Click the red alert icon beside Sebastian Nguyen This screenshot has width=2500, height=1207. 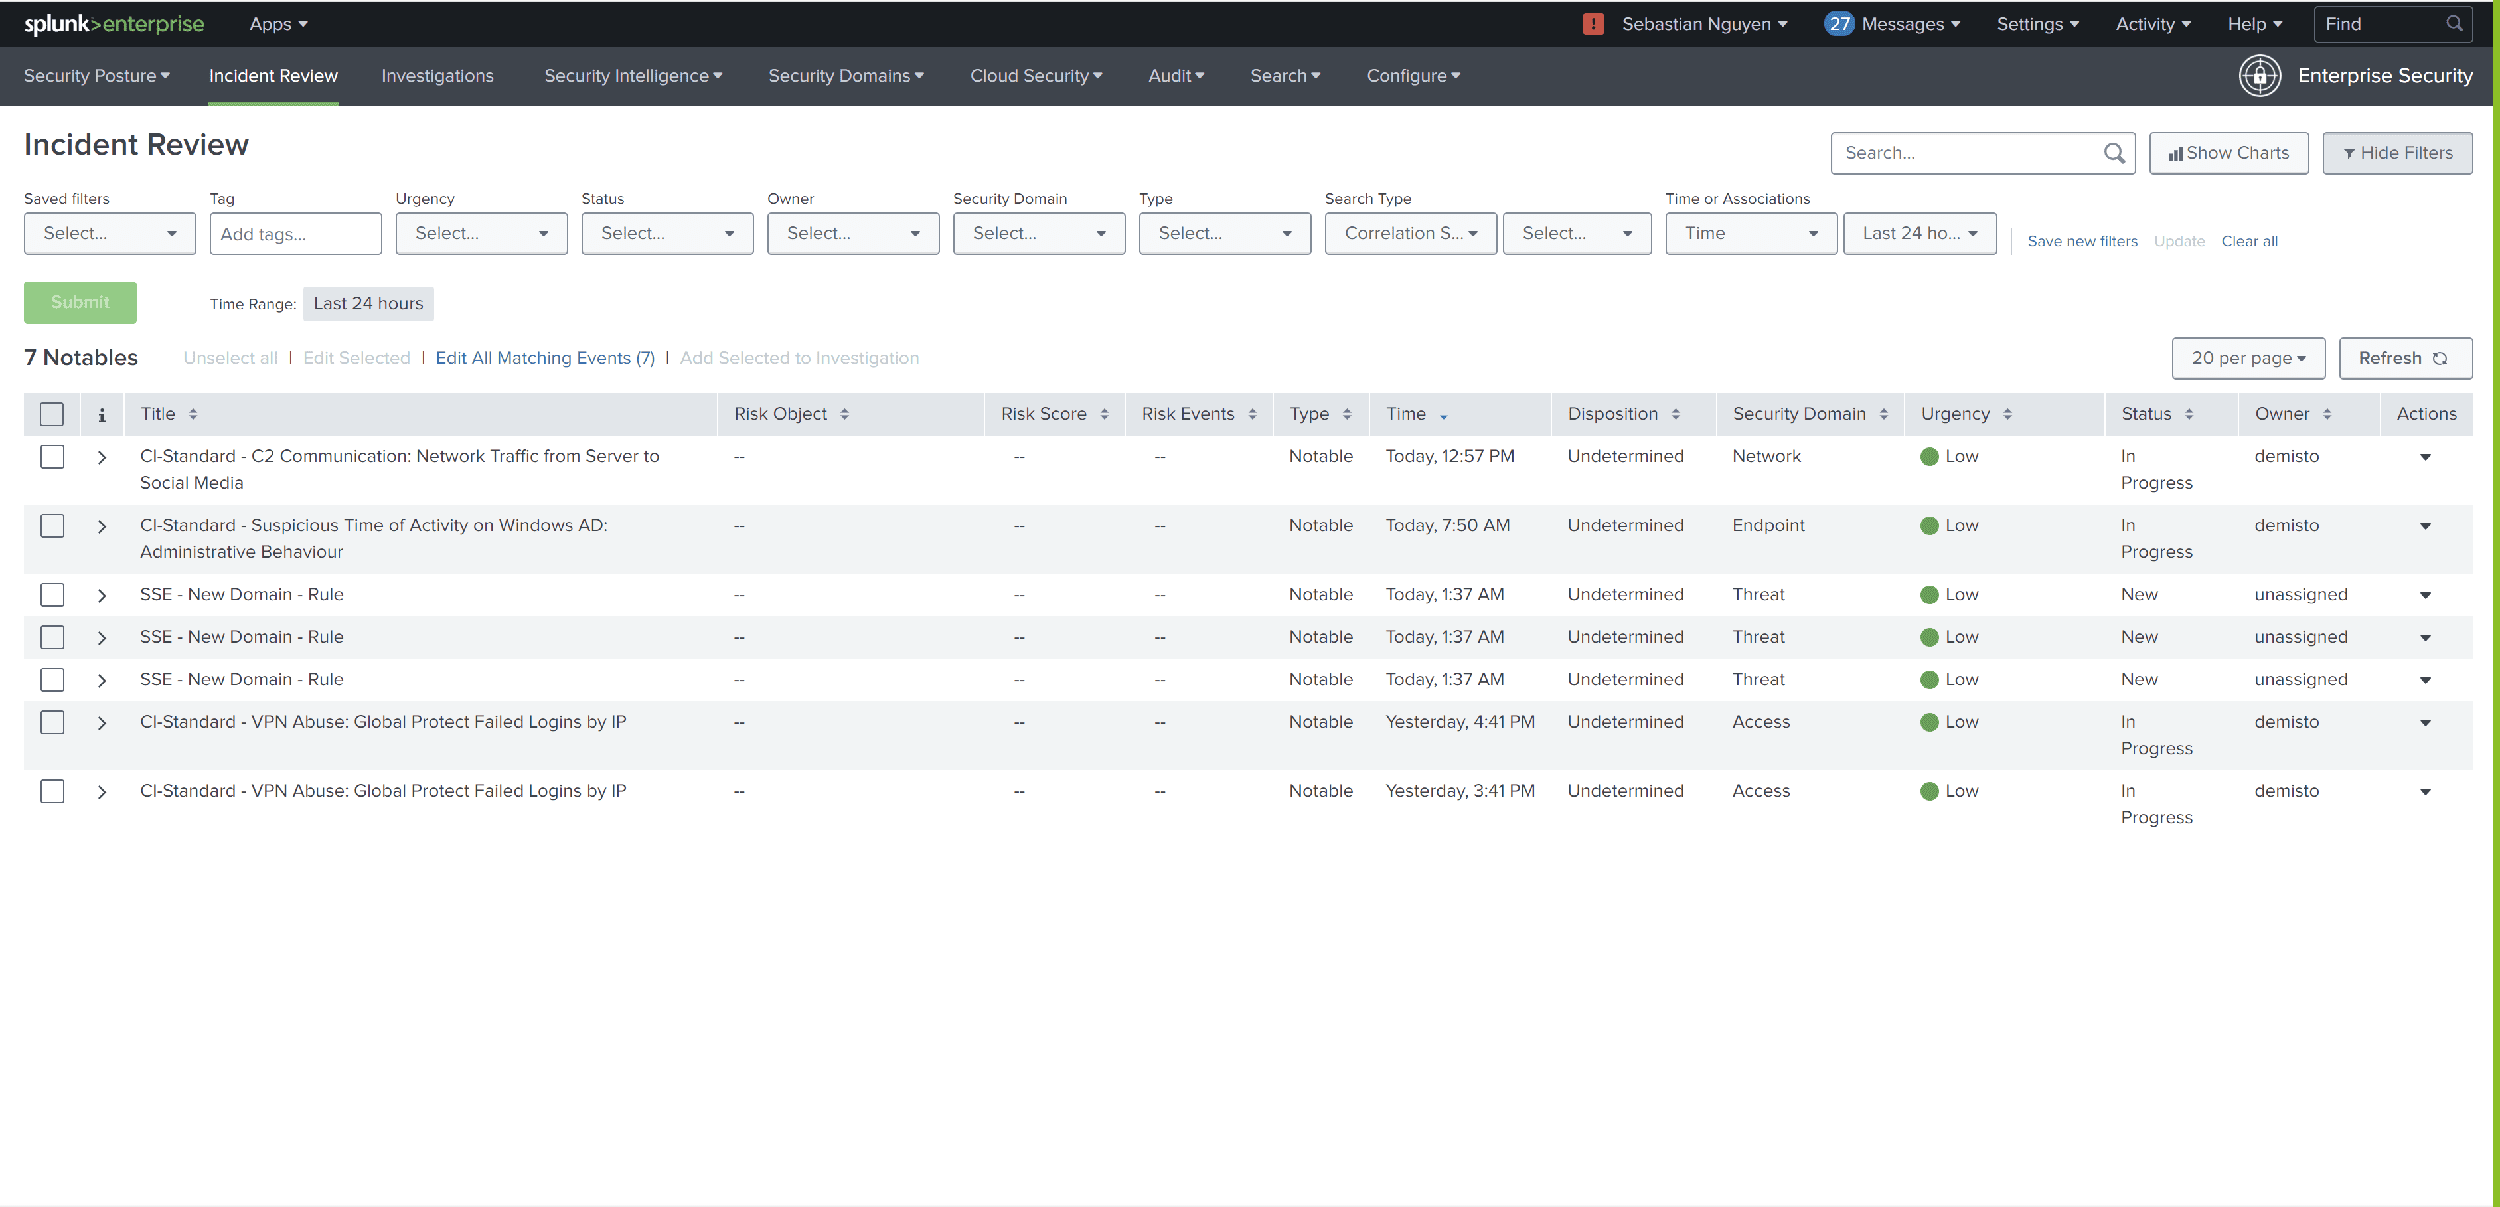point(1593,24)
